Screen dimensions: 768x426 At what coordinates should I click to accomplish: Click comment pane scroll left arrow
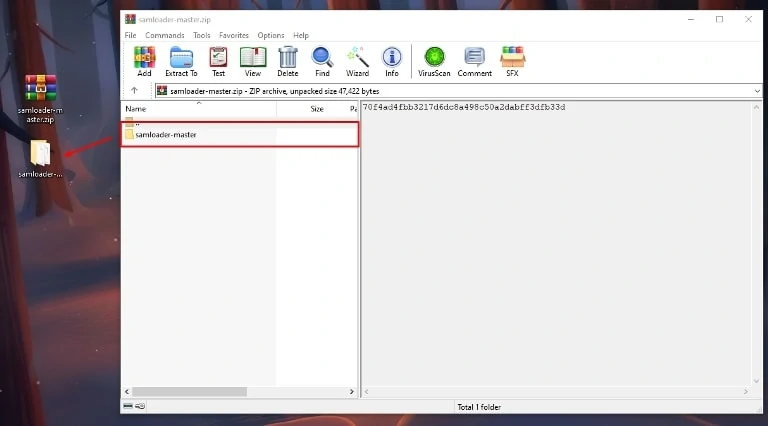[x=366, y=392]
